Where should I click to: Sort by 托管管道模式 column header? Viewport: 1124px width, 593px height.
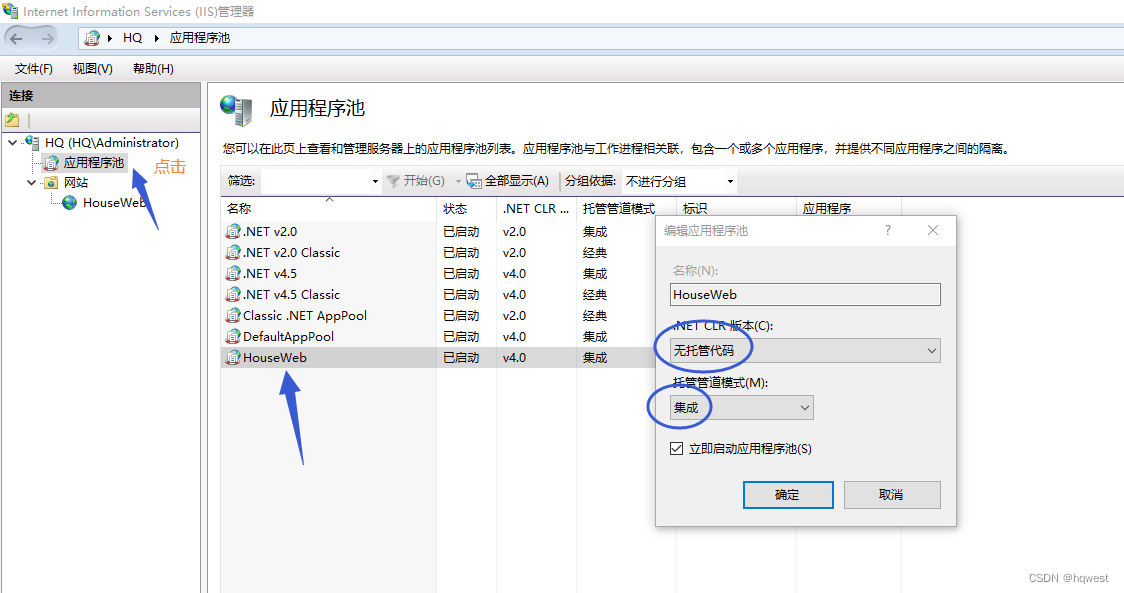point(626,209)
